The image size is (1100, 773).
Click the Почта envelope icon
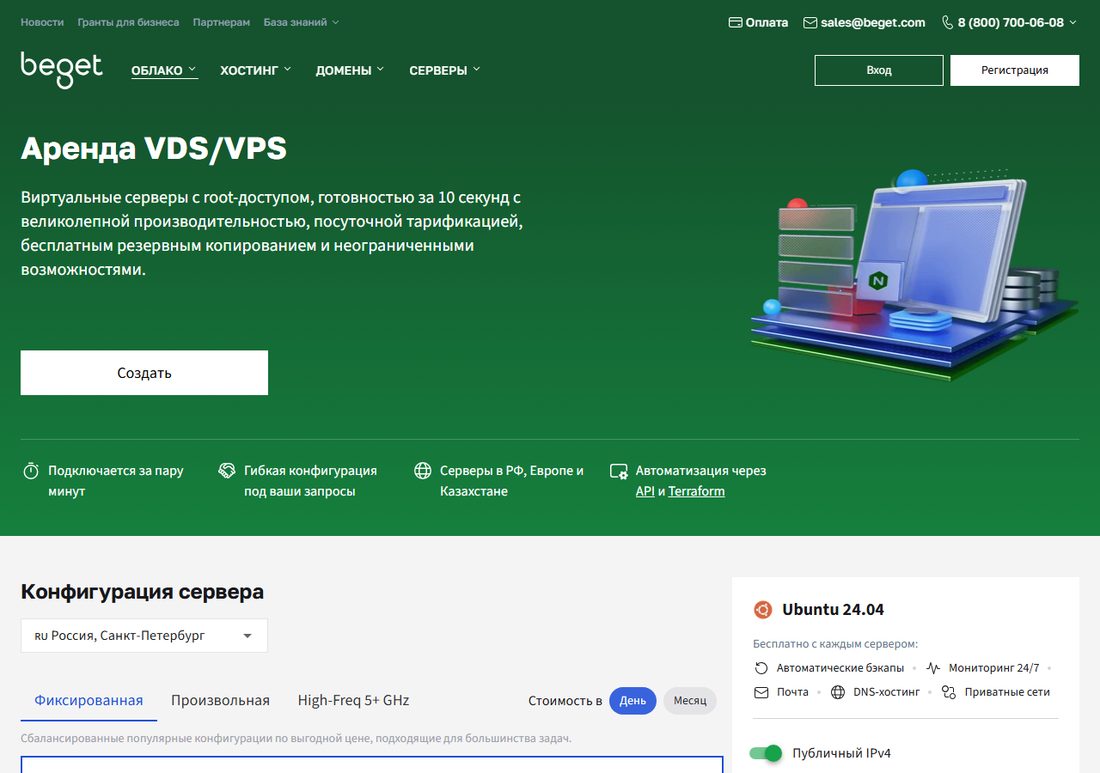tap(761, 692)
